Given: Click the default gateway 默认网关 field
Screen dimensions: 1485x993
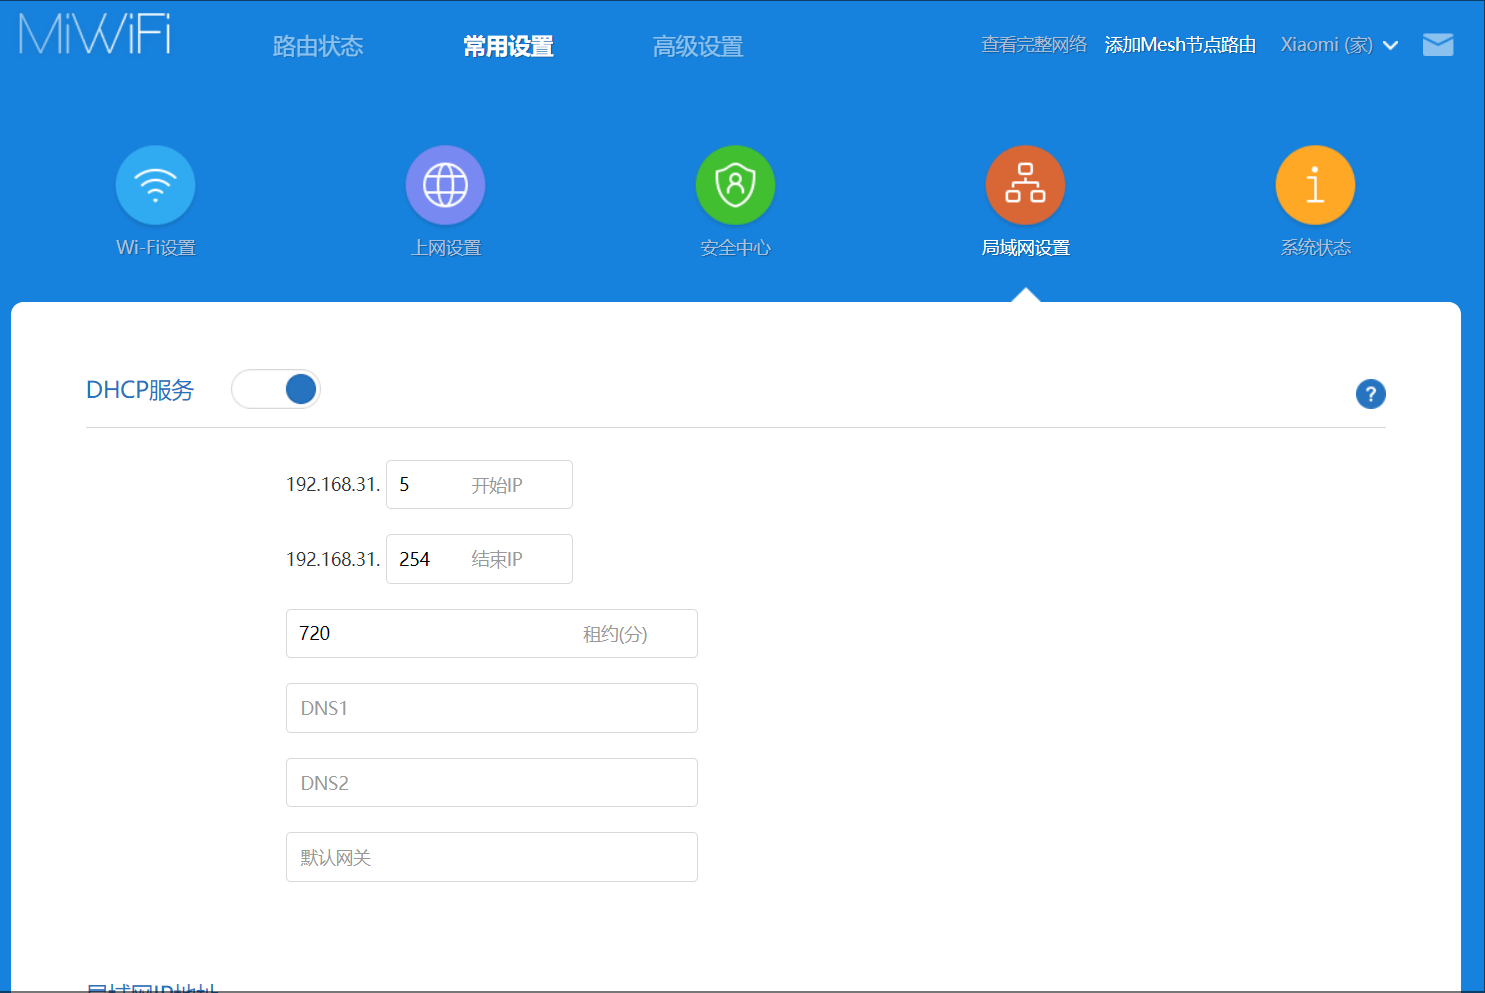Looking at the screenshot, I should pos(491,857).
